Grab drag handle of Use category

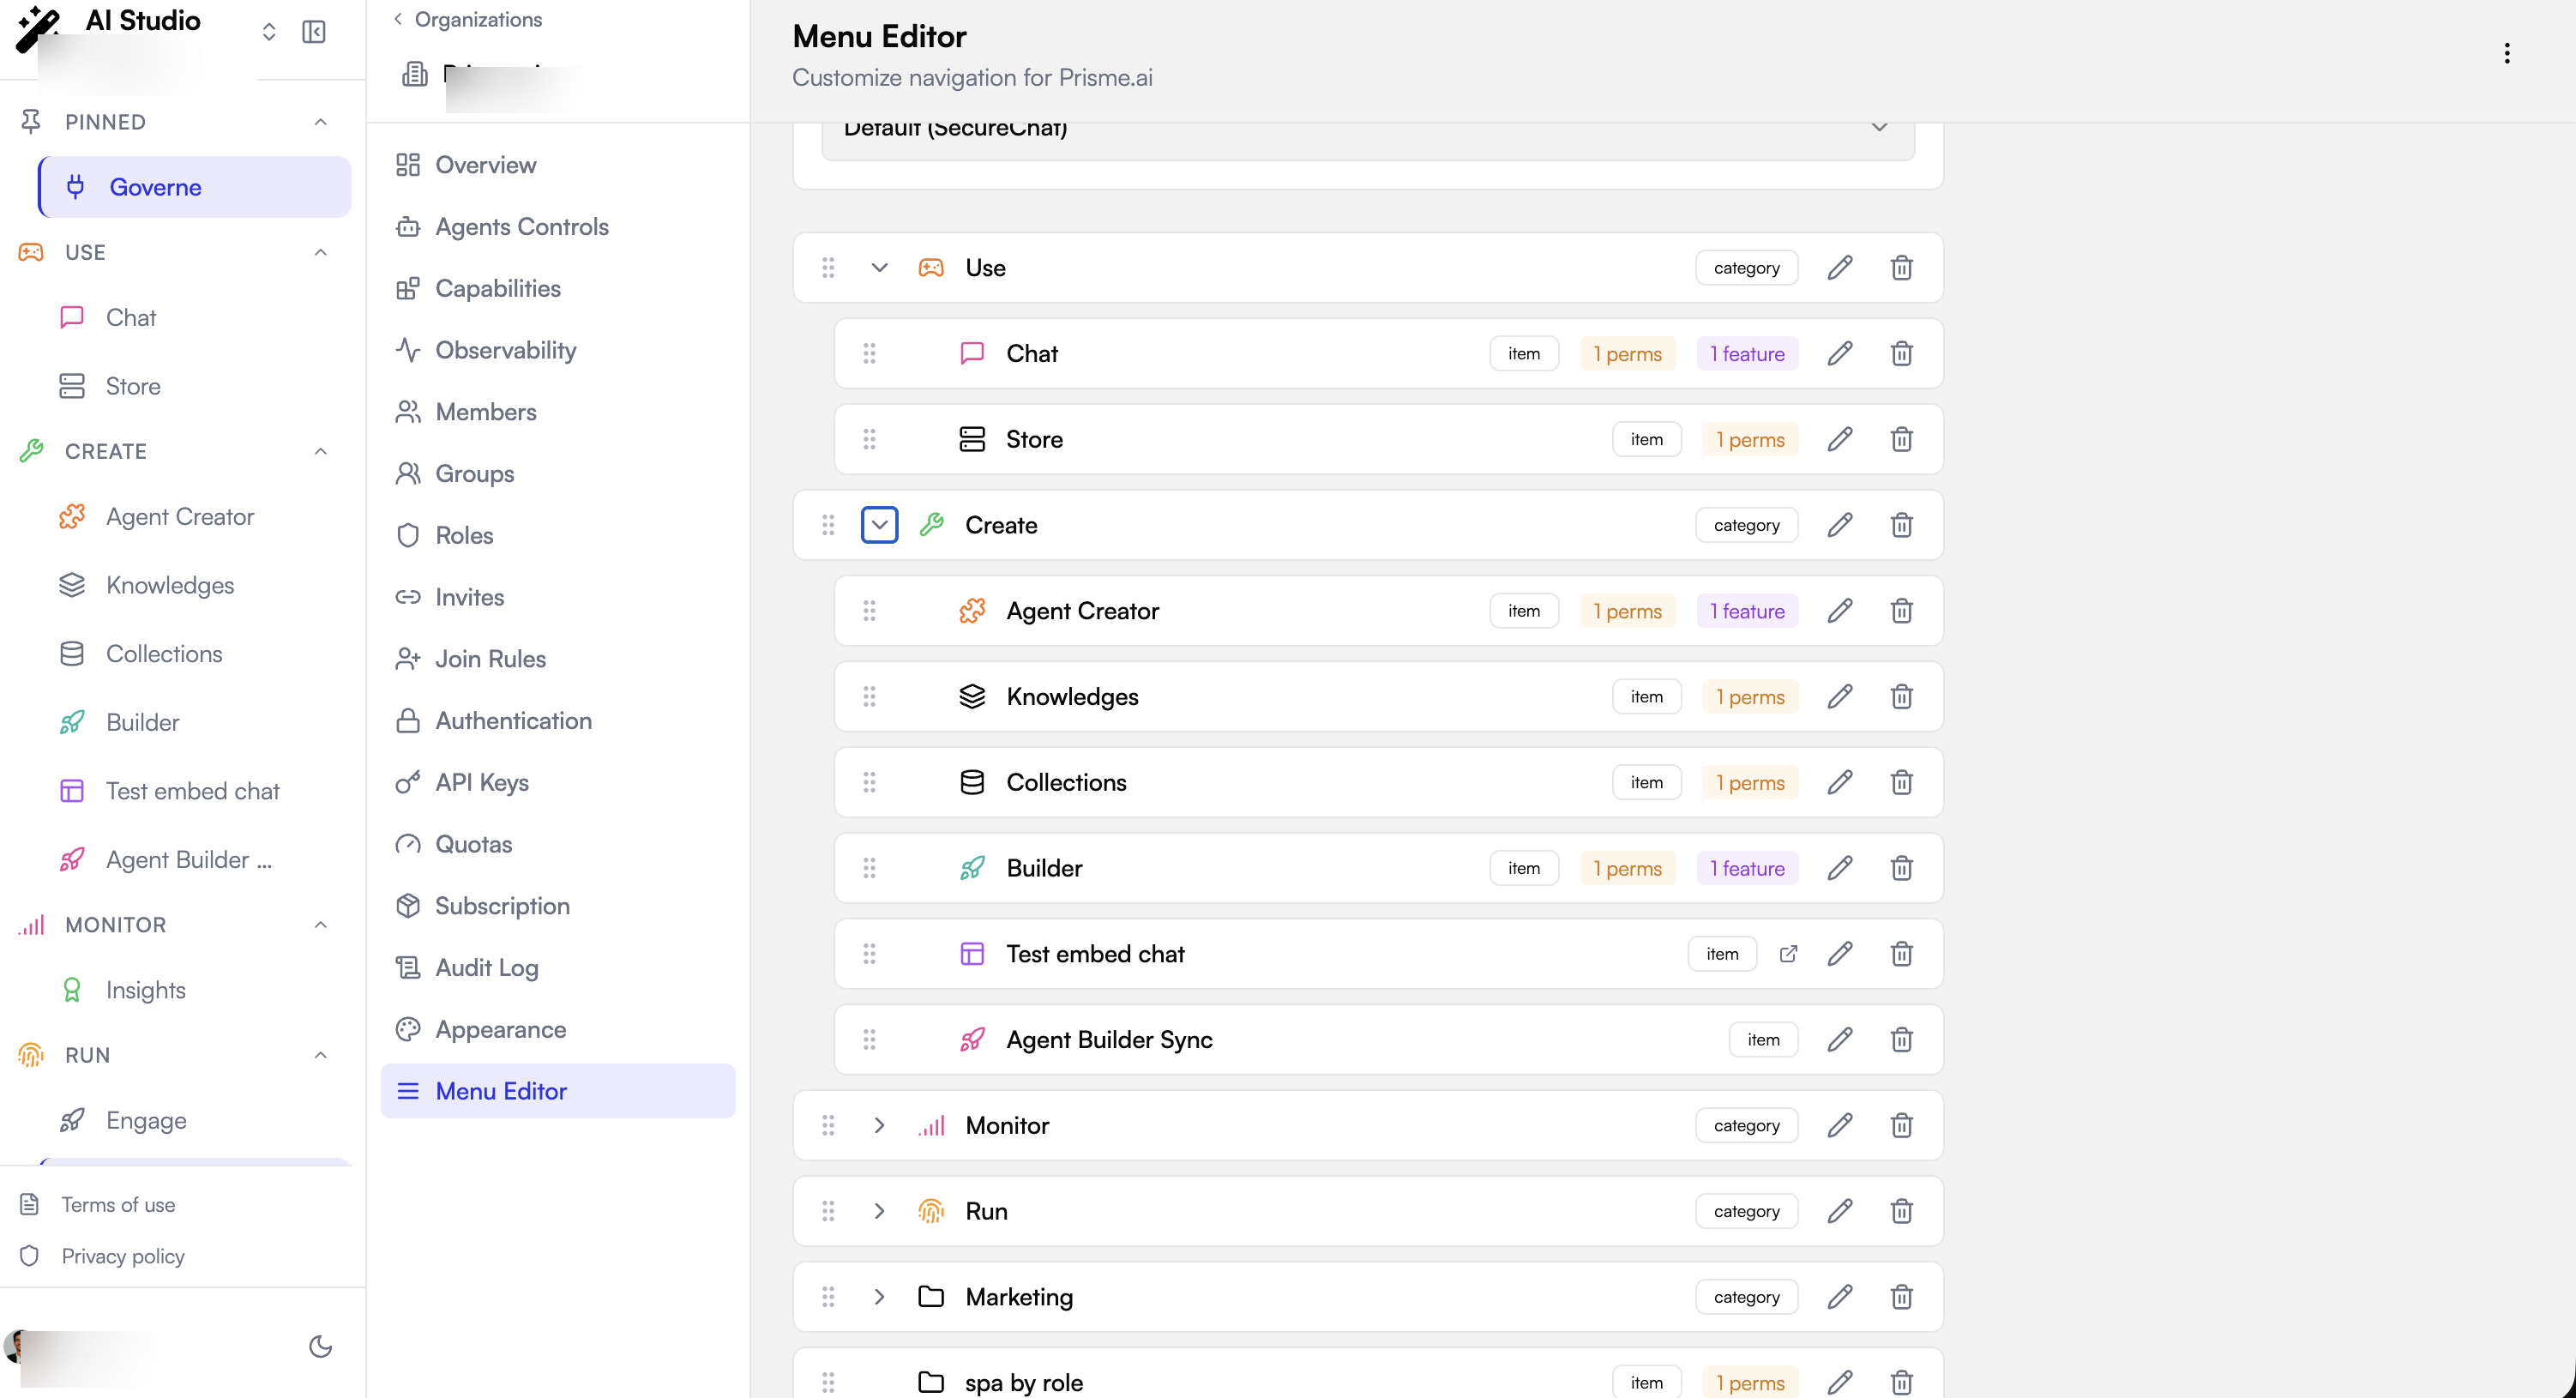click(828, 268)
